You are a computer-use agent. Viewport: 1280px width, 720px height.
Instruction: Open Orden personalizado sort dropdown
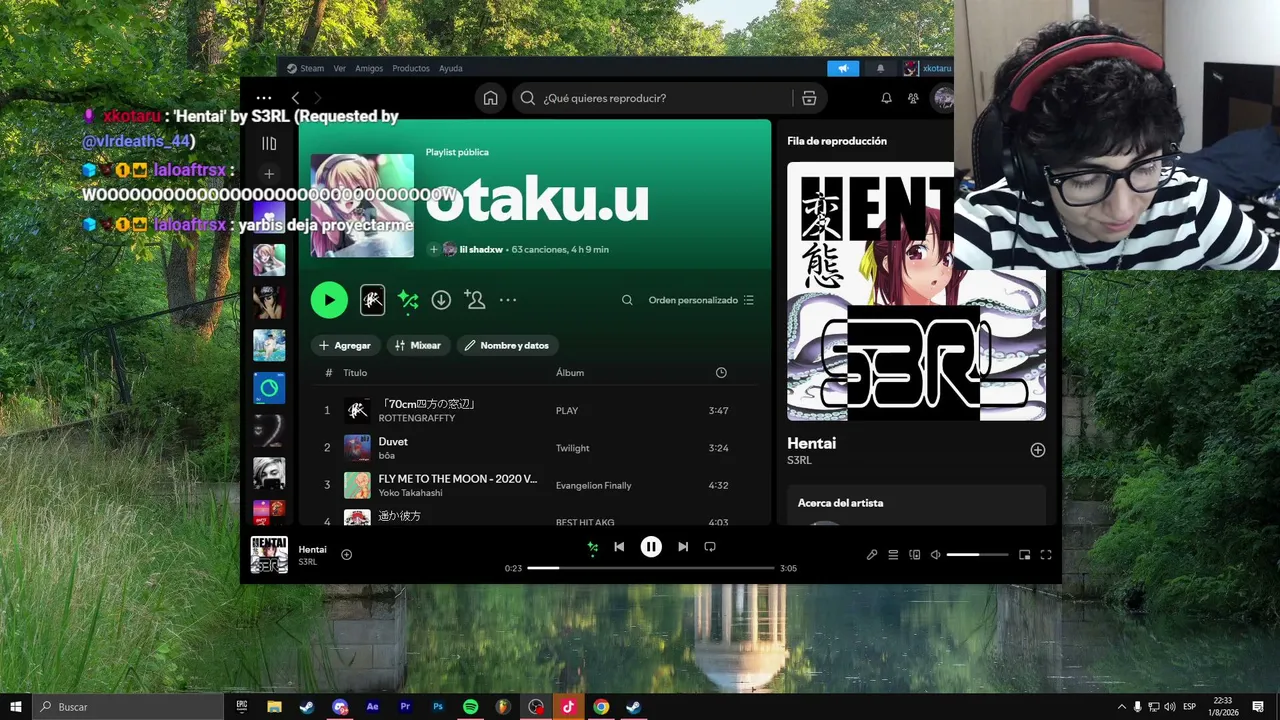701,300
